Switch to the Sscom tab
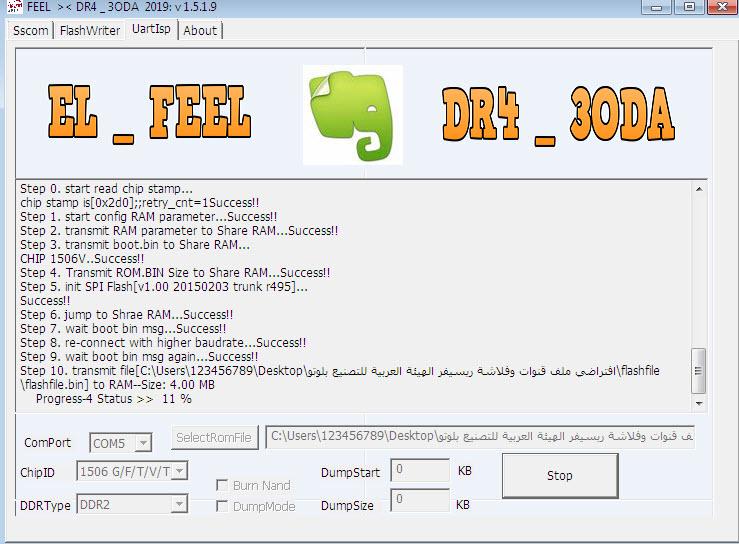Image resolution: width=739 pixels, height=544 pixels. [x=31, y=31]
